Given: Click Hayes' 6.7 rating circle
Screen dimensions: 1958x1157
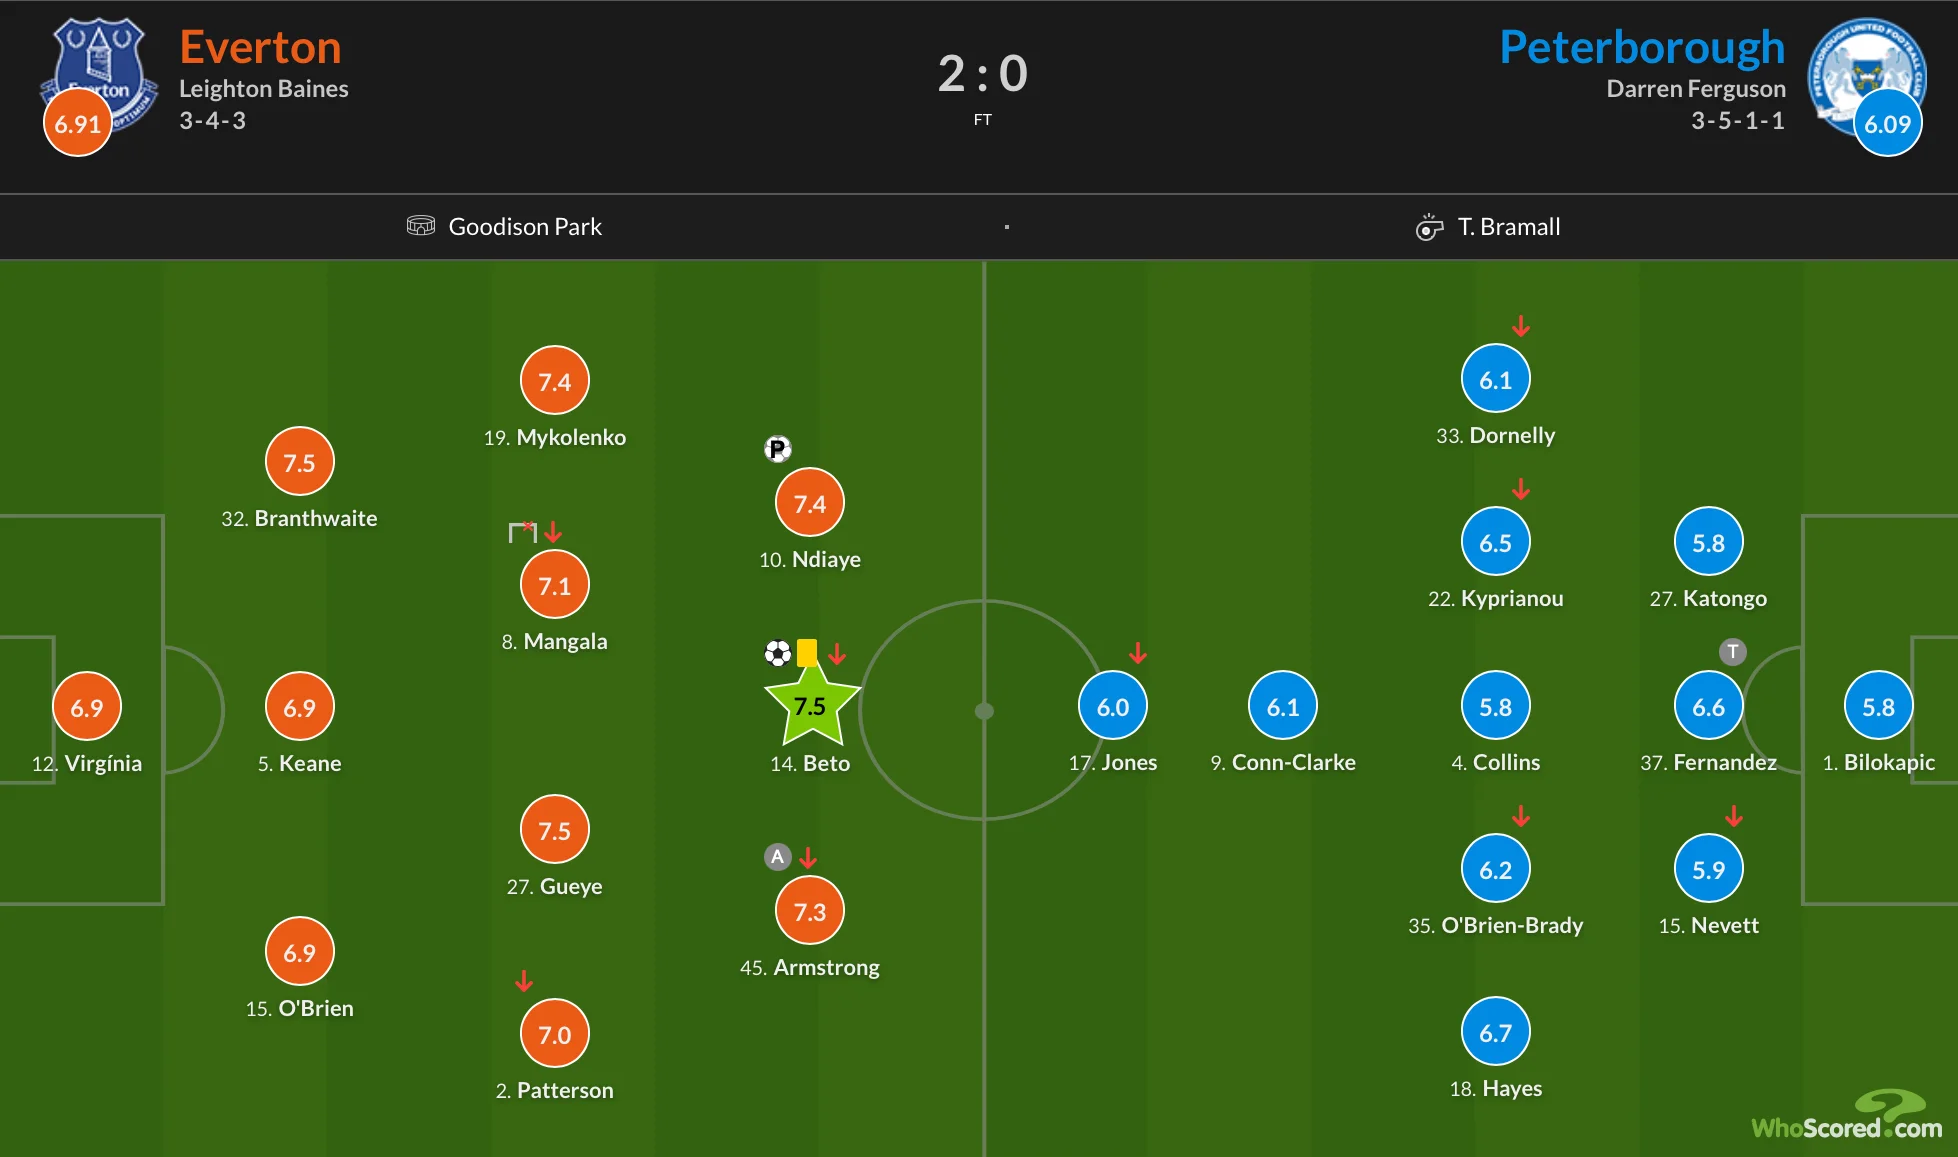Looking at the screenshot, I should [x=1495, y=1032].
